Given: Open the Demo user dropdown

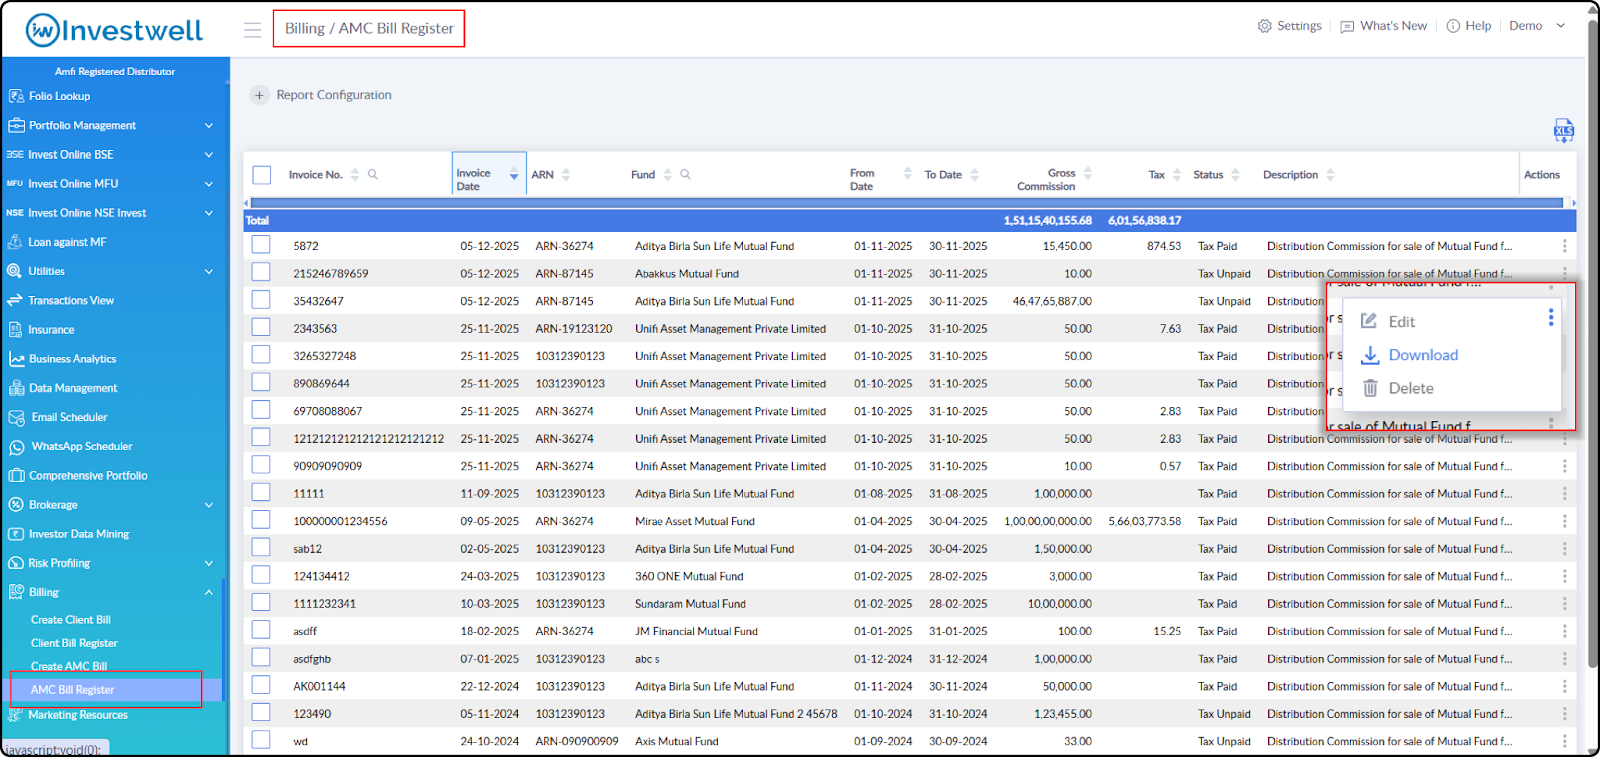Looking at the screenshot, I should (1537, 26).
